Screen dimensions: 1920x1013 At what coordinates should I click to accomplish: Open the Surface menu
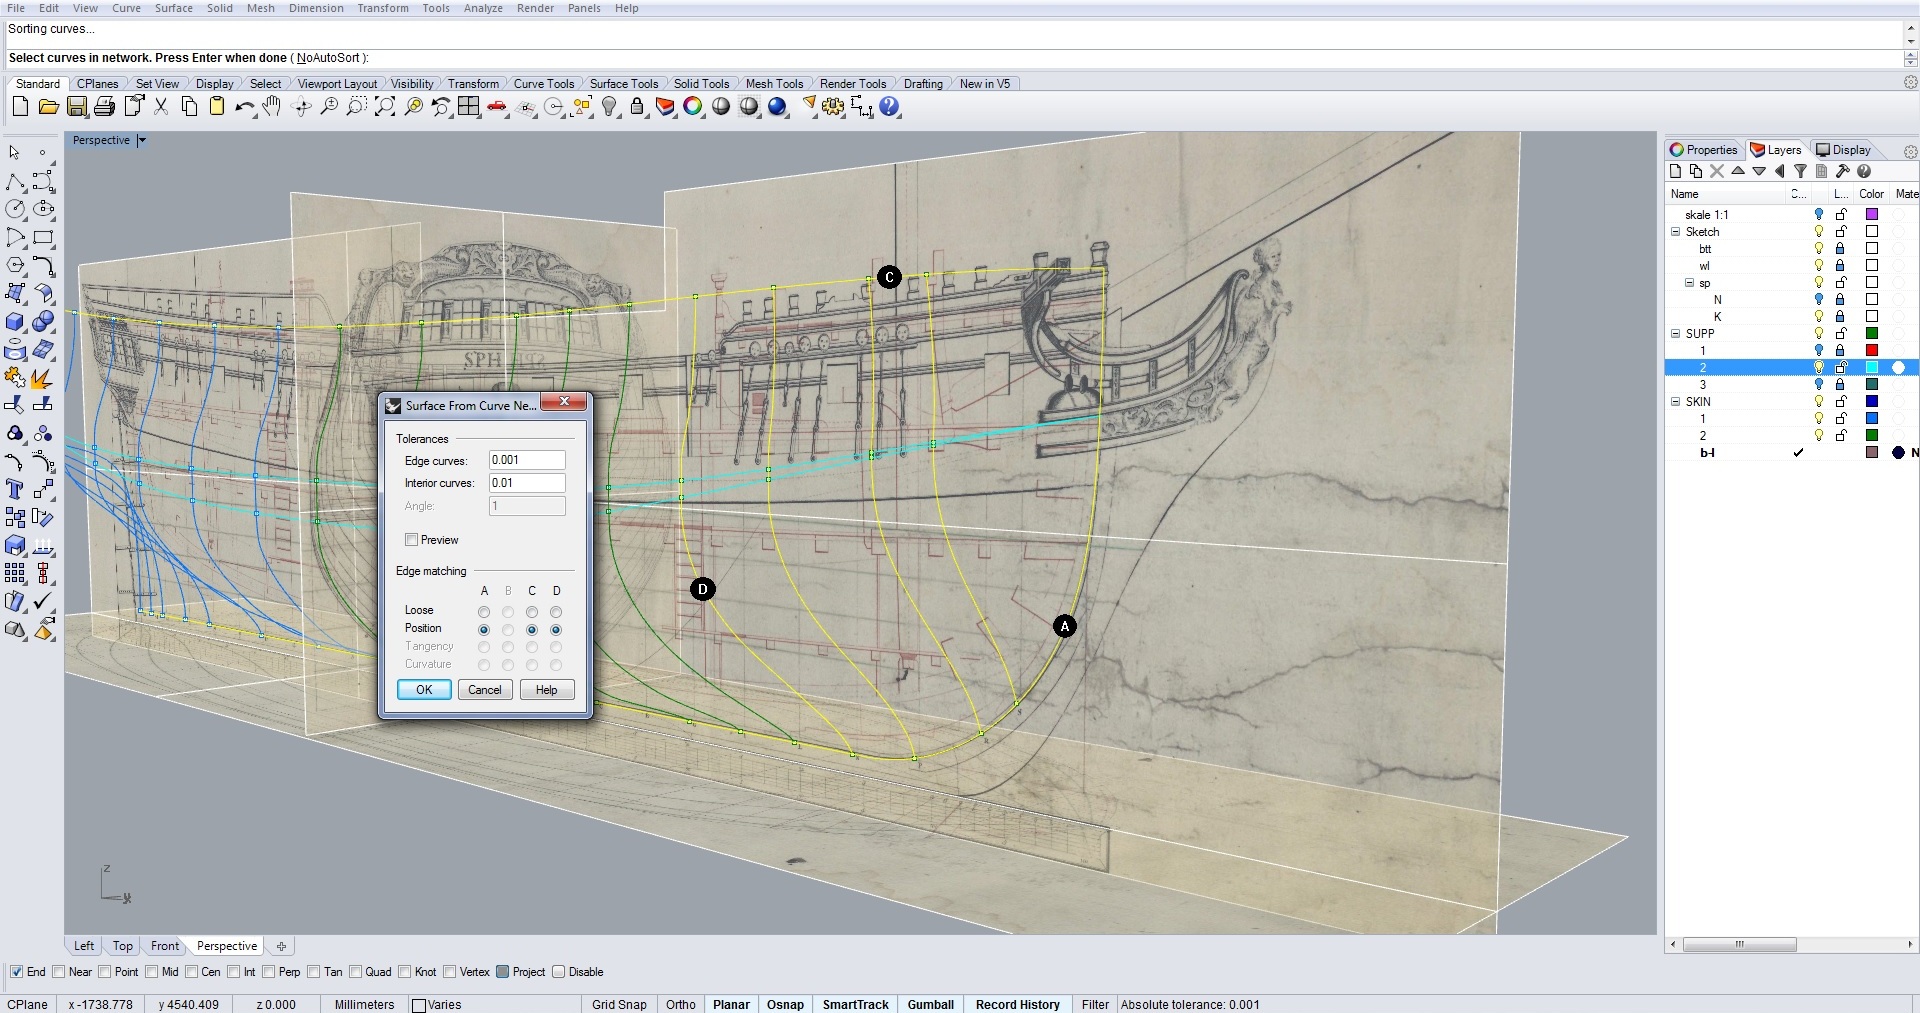point(173,8)
